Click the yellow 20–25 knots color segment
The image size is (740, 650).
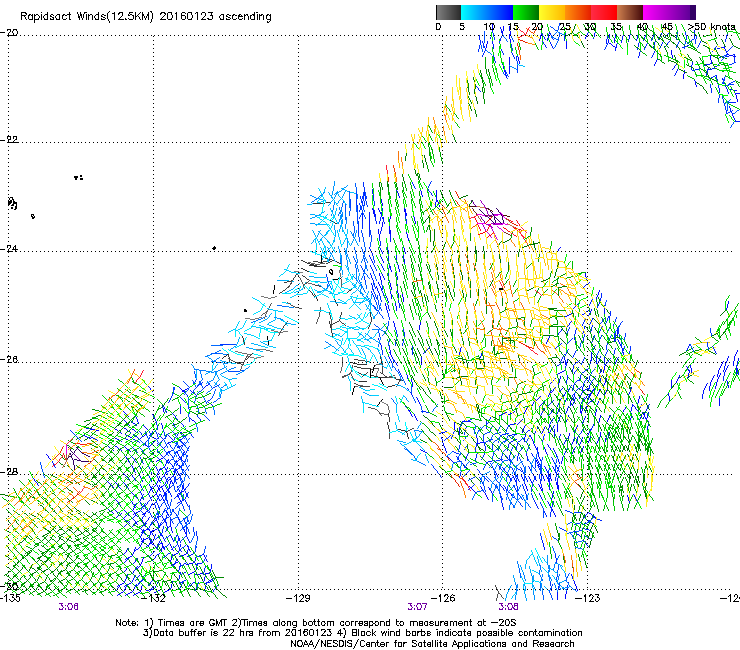point(552,12)
